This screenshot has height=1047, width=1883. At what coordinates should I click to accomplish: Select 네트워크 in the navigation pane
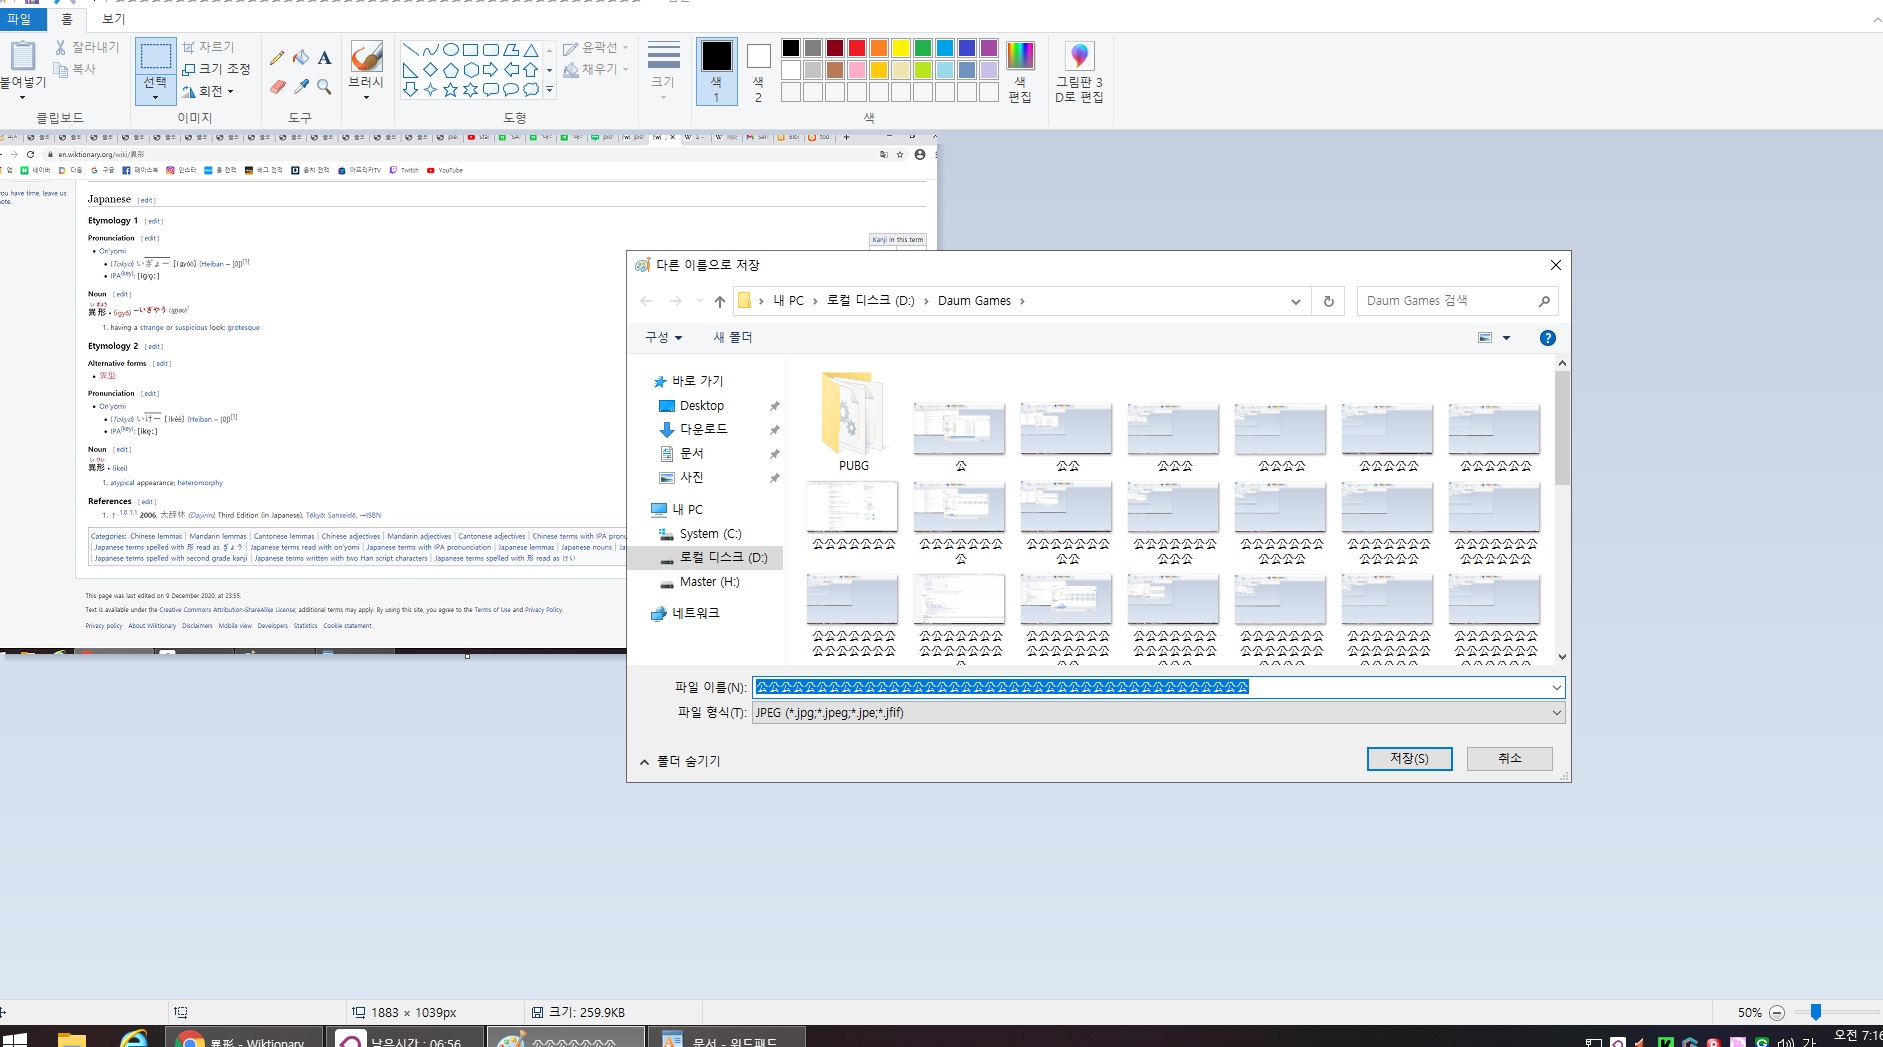695,613
